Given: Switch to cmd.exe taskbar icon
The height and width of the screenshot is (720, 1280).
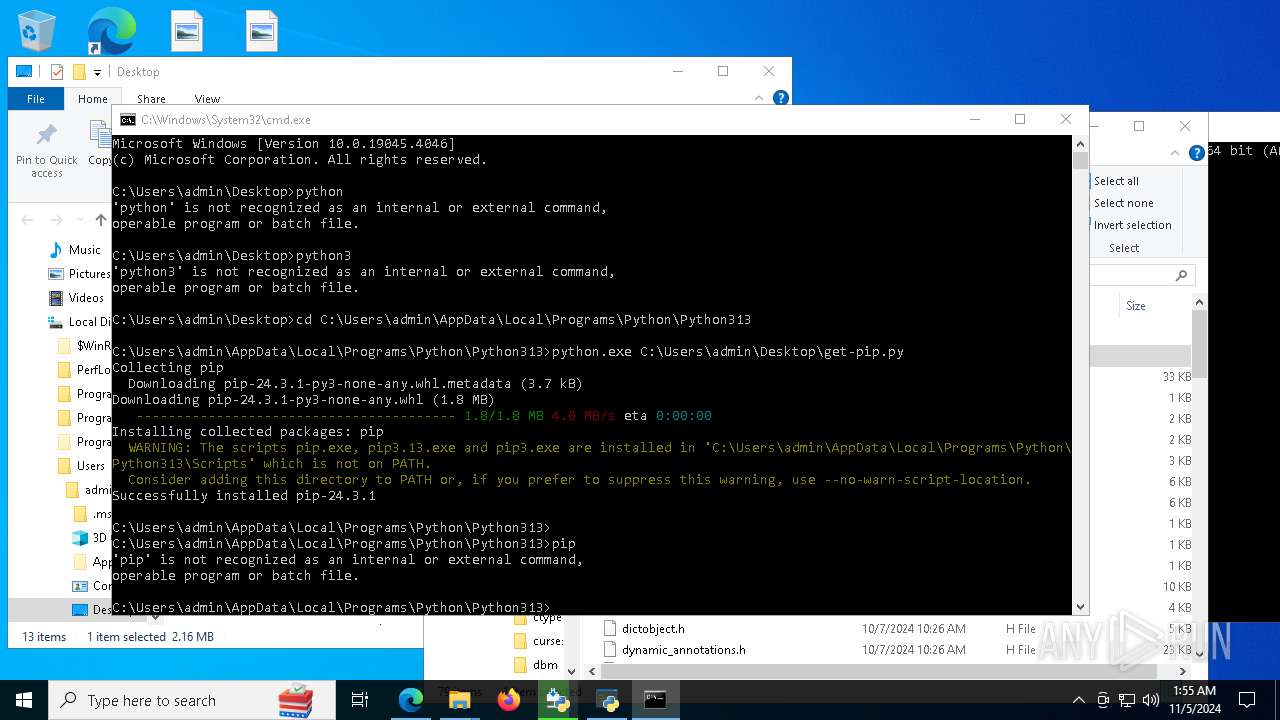Looking at the screenshot, I should [655, 700].
